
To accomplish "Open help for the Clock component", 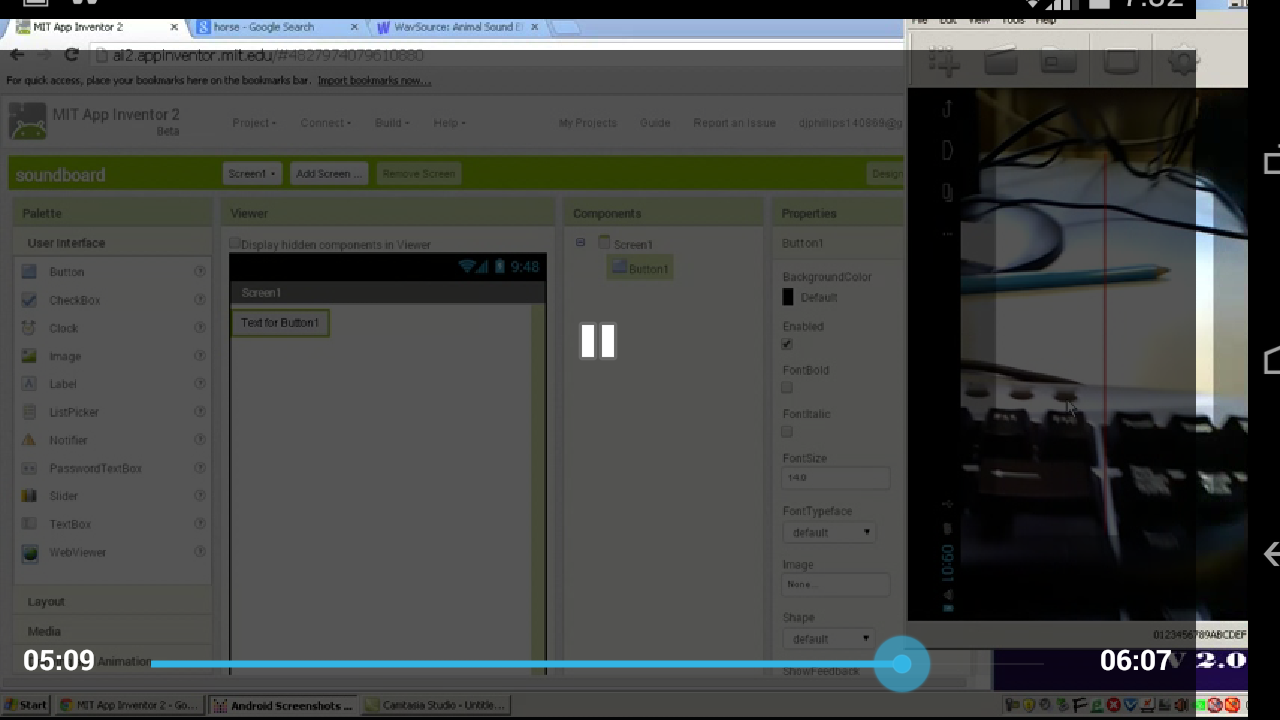I will [200, 328].
